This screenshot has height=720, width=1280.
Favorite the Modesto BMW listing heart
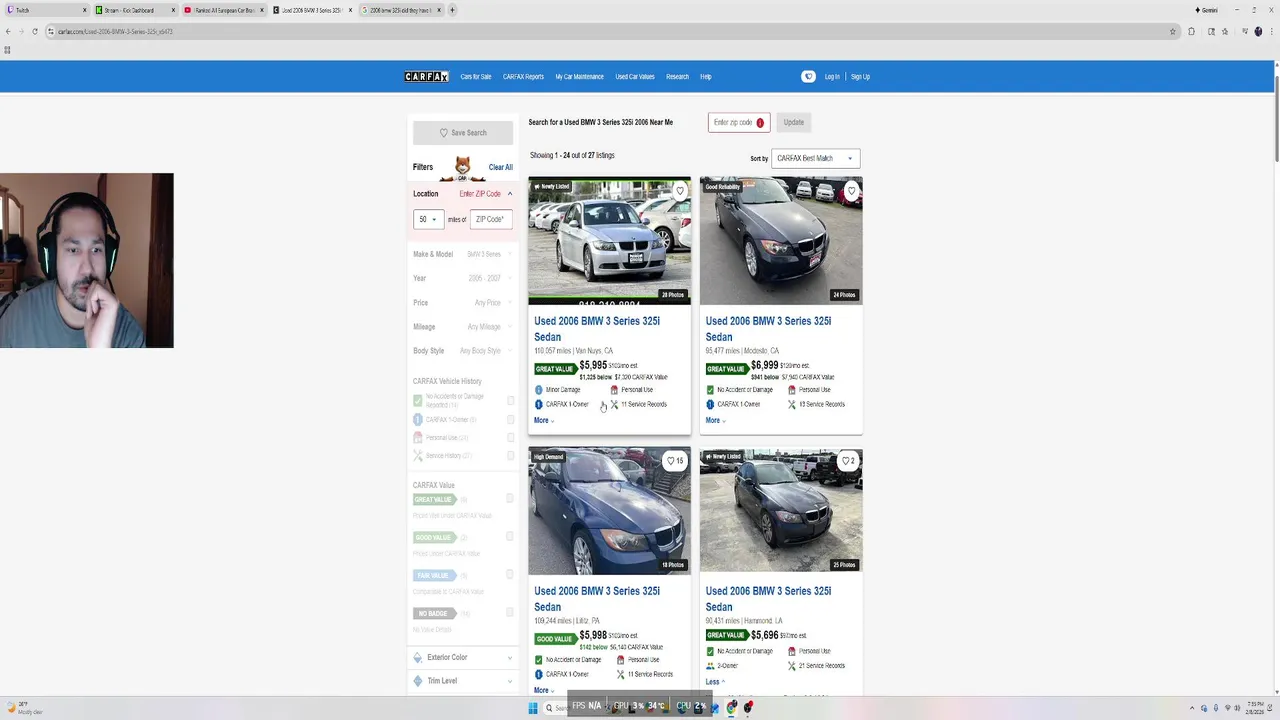[x=852, y=191]
